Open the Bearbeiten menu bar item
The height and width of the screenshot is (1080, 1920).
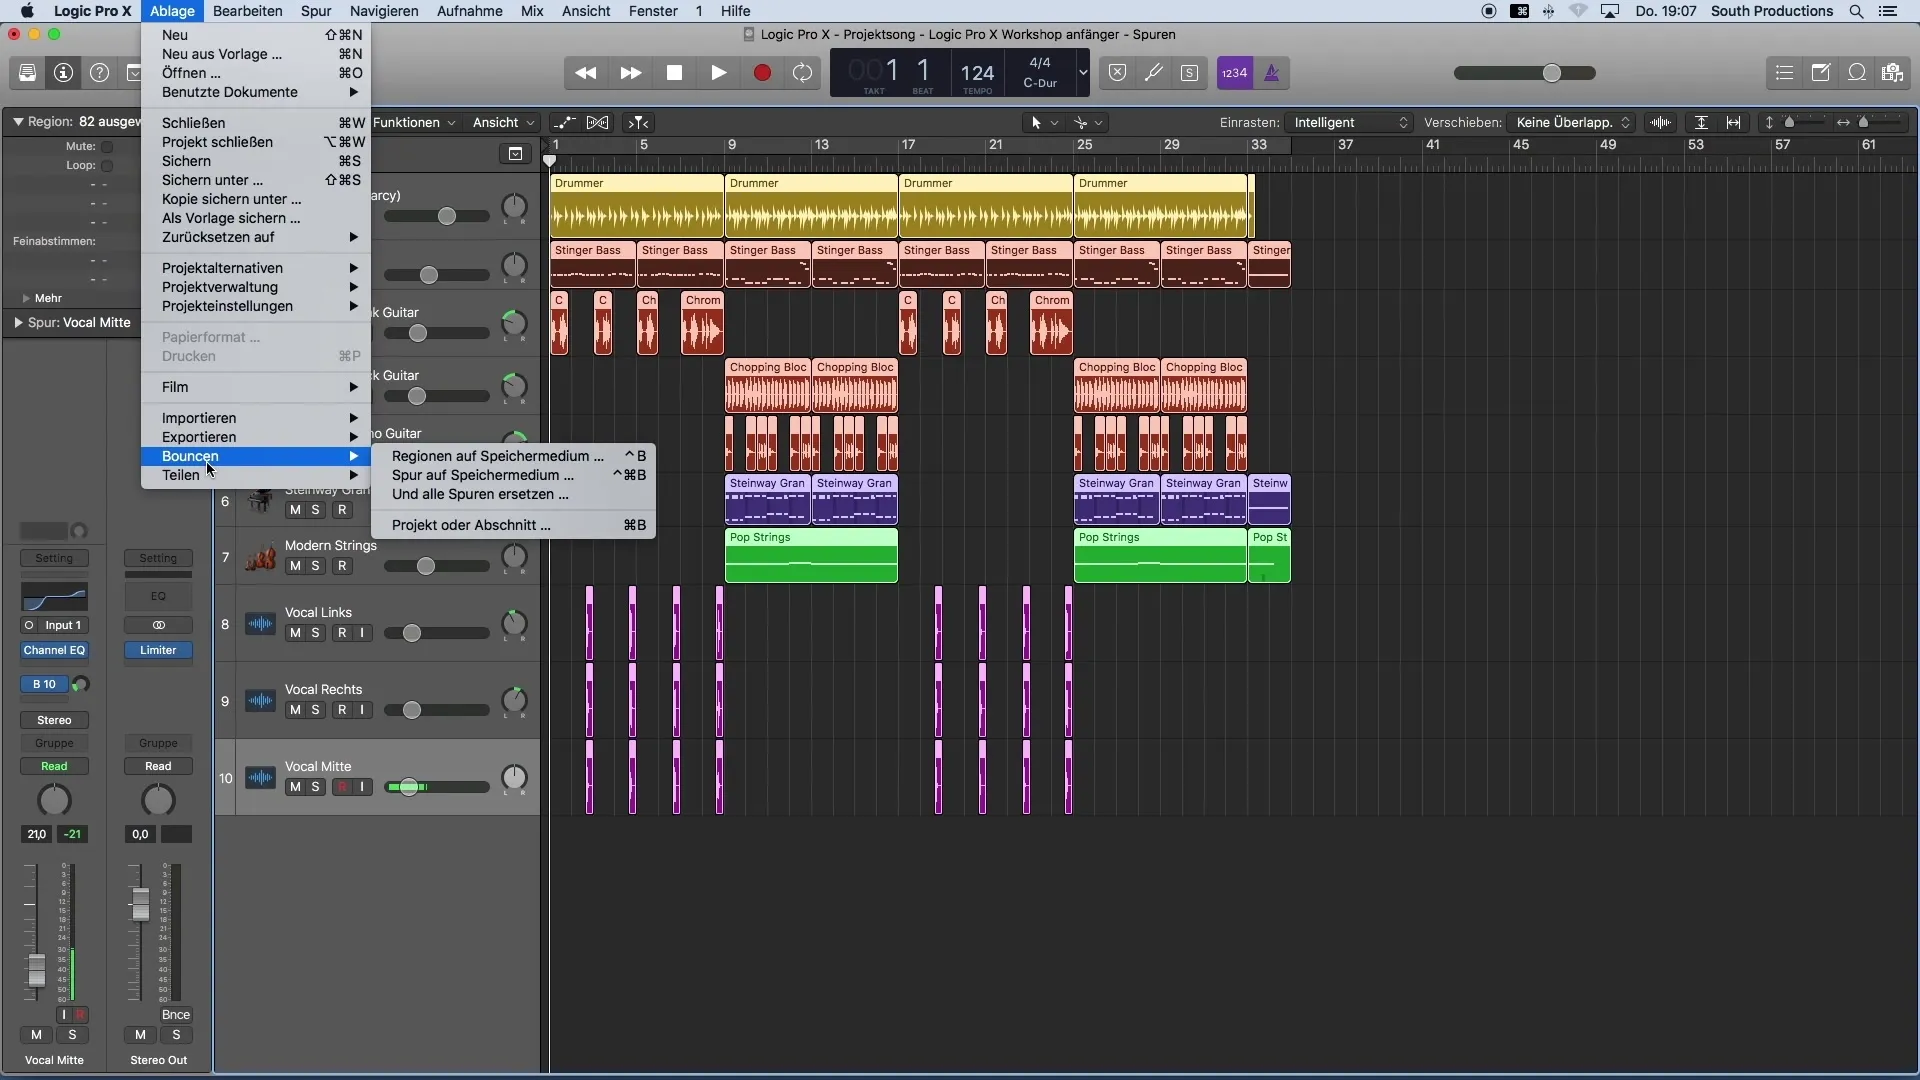[247, 11]
